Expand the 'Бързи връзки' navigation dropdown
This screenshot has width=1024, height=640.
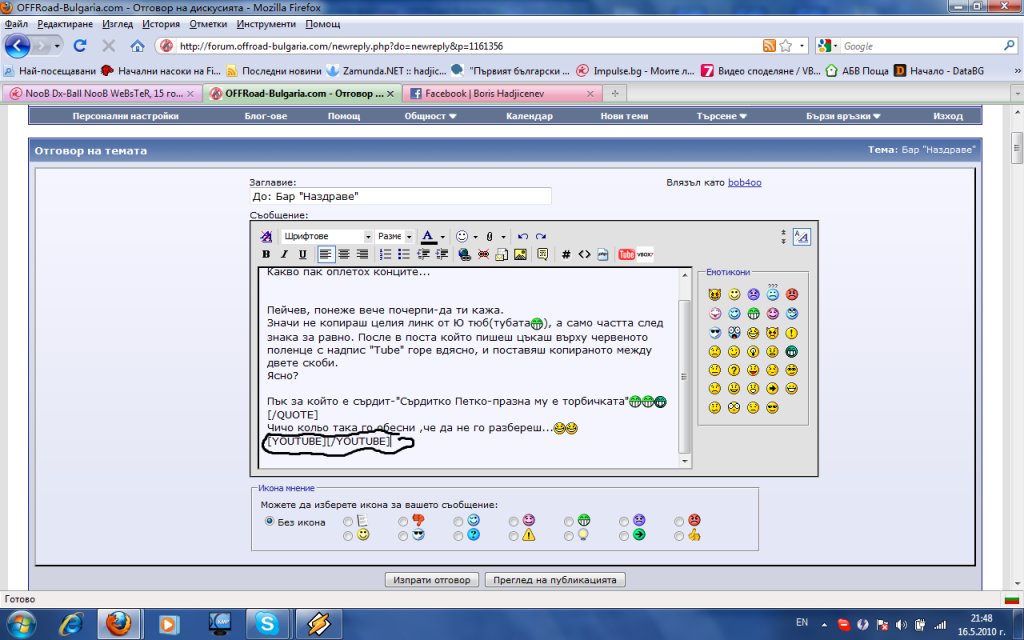(x=843, y=116)
